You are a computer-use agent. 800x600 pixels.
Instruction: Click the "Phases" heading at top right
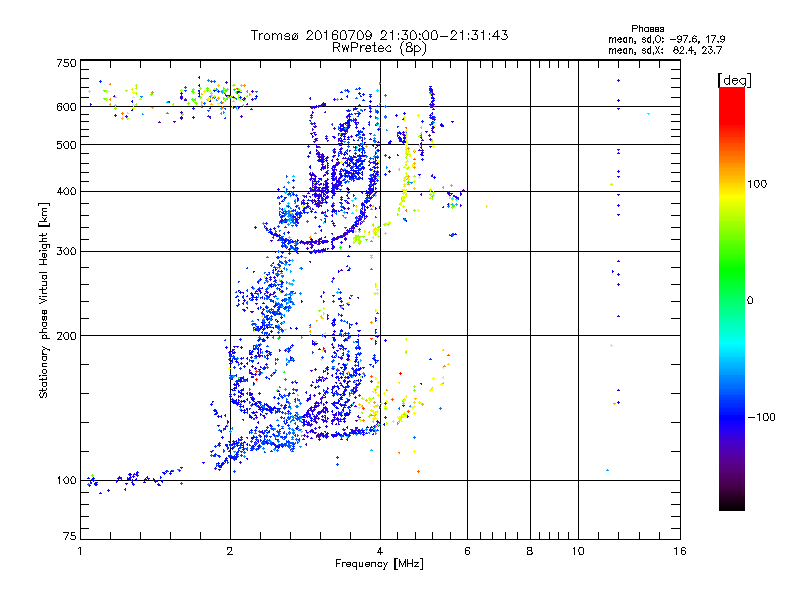coord(647,29)
